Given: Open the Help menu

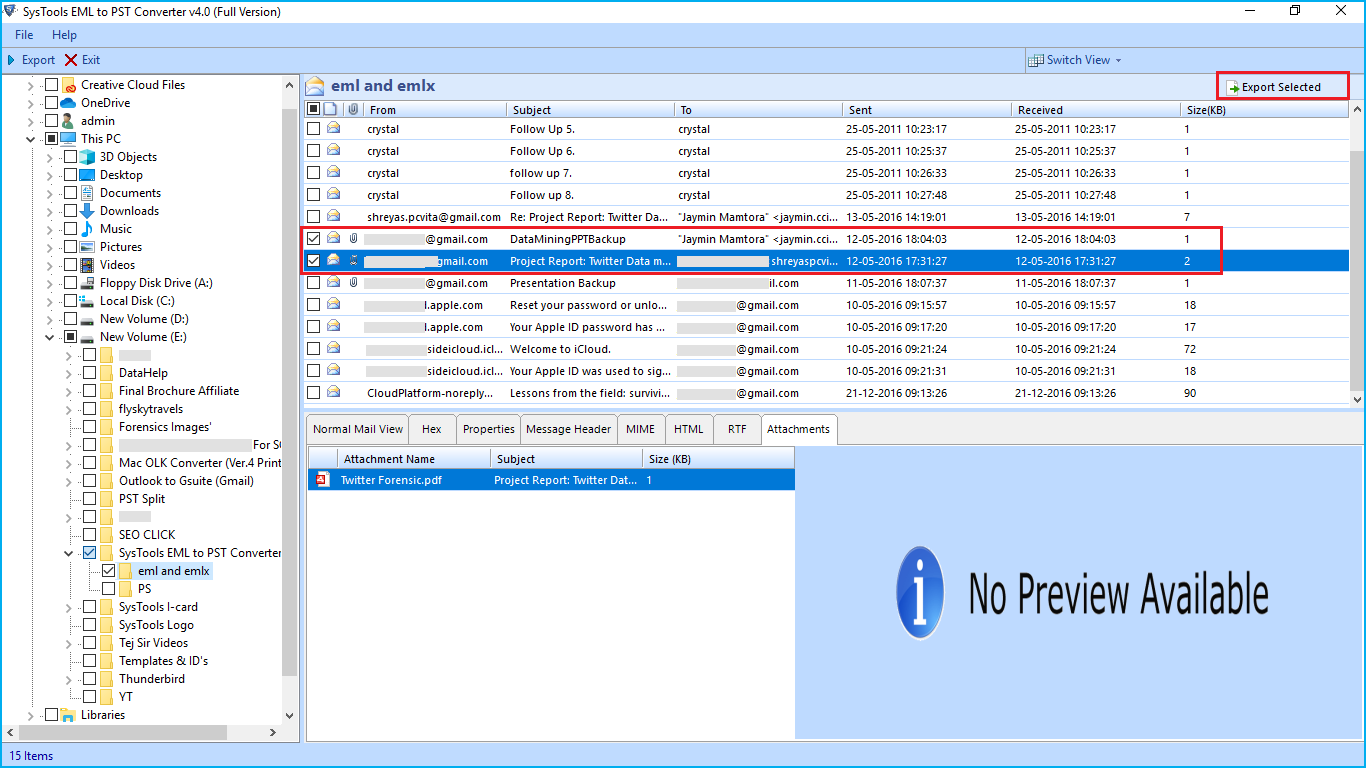Looking at the screenshot, I should coord(64,35).
